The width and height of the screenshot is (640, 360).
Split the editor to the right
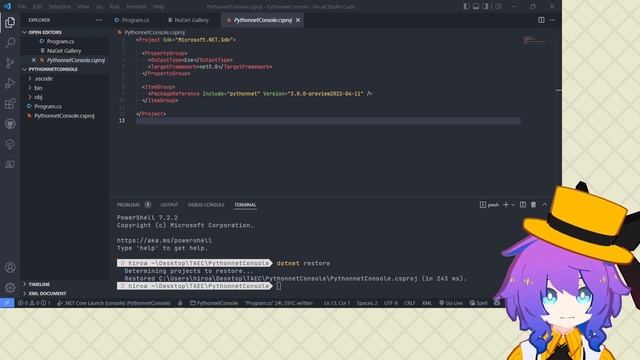pos(541,20)
